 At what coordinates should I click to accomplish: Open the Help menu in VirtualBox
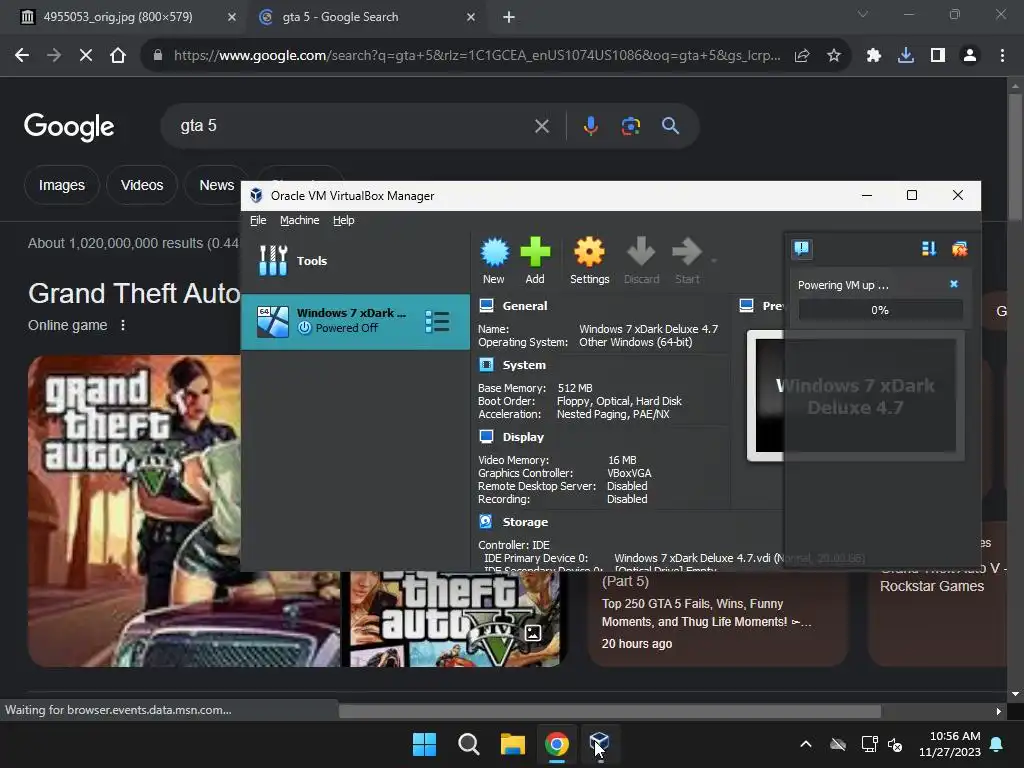pyautogui.click(x=344, y=220)
